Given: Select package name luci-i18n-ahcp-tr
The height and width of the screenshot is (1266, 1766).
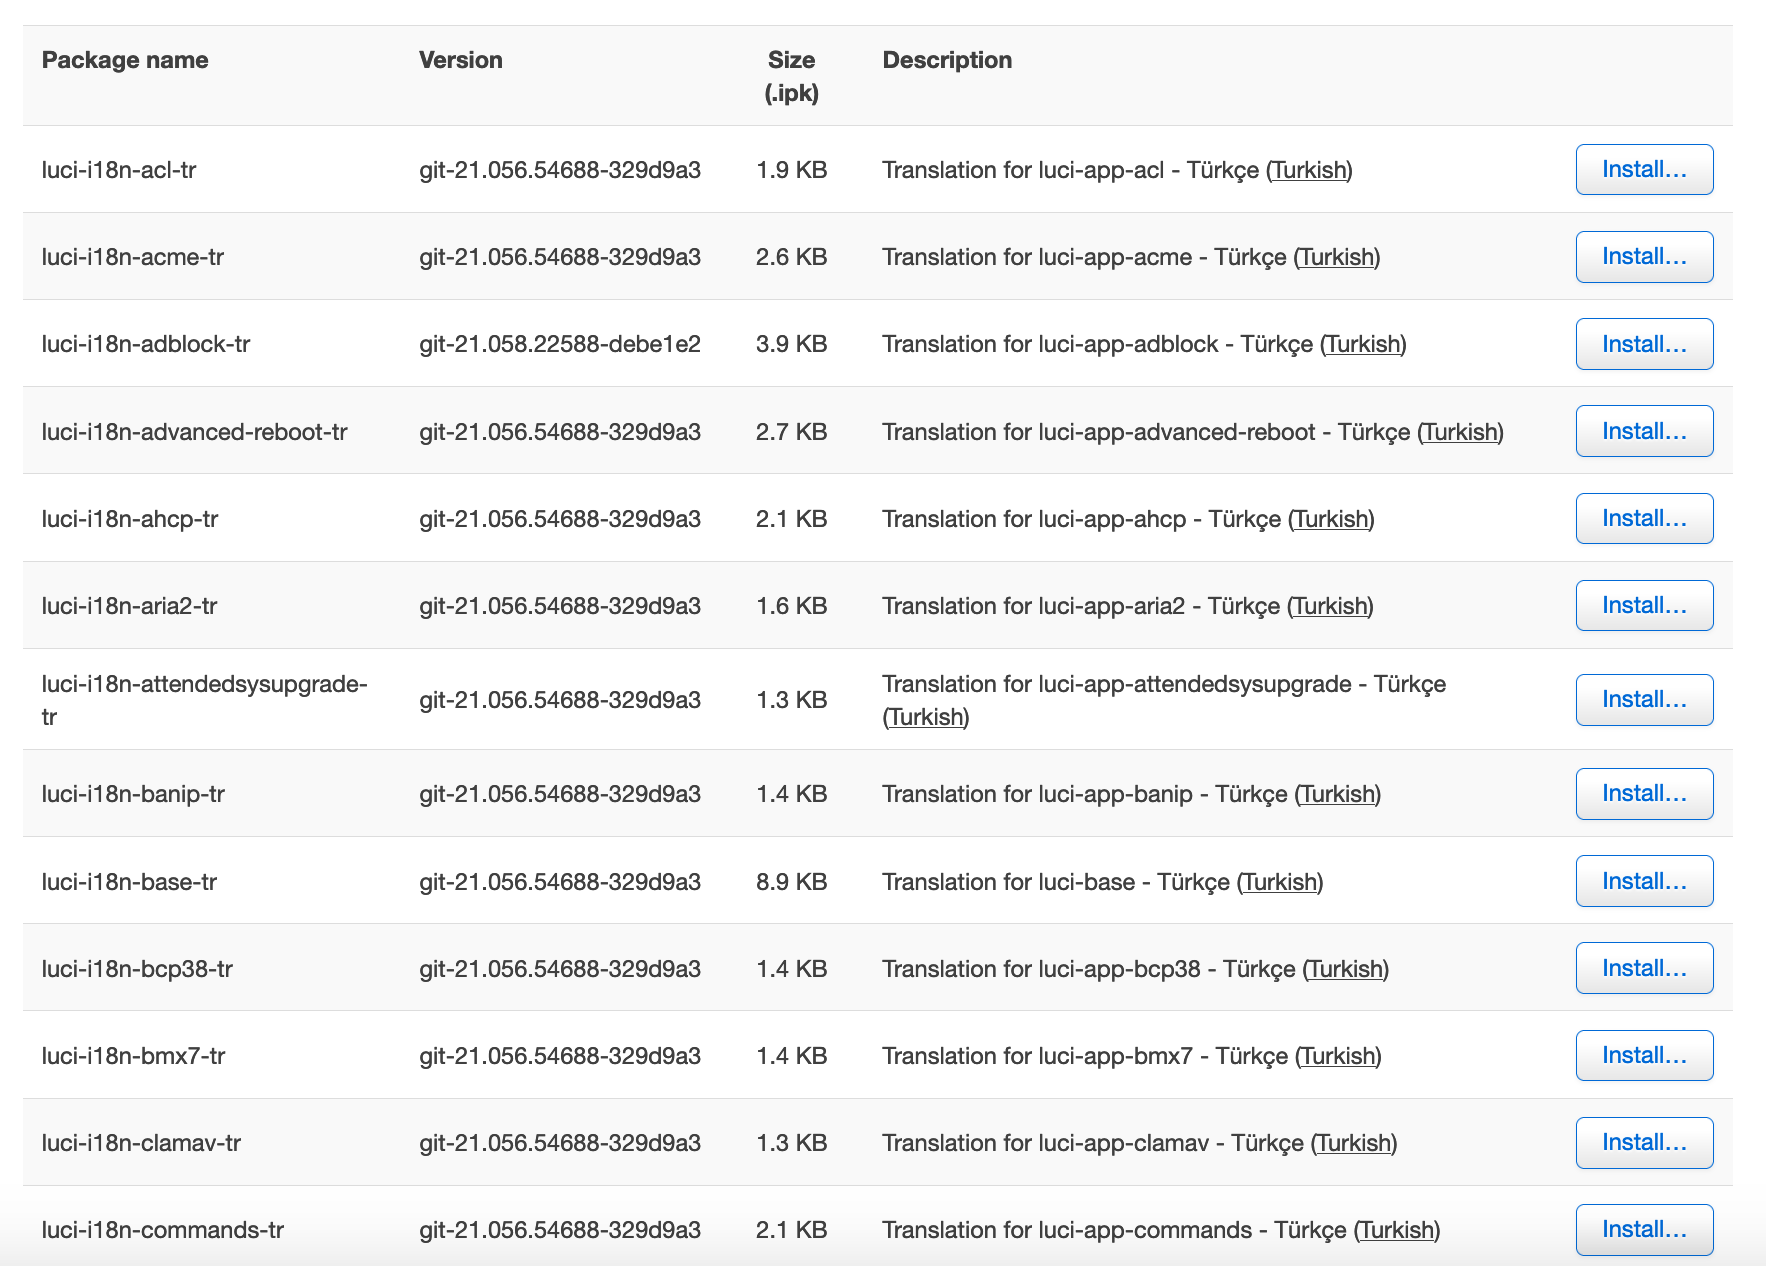Looking at the screenshot, I should pos(130,519).
